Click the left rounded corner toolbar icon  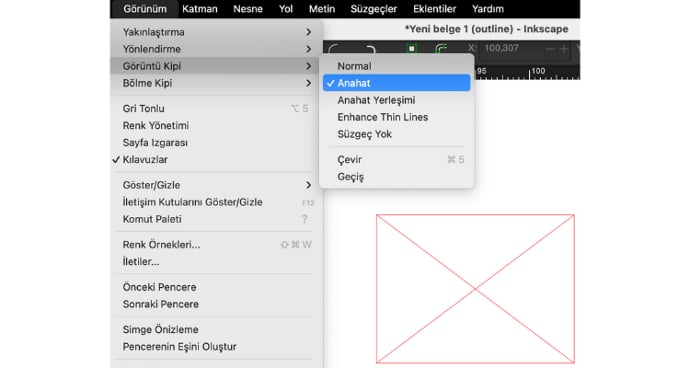pos(334,48)
